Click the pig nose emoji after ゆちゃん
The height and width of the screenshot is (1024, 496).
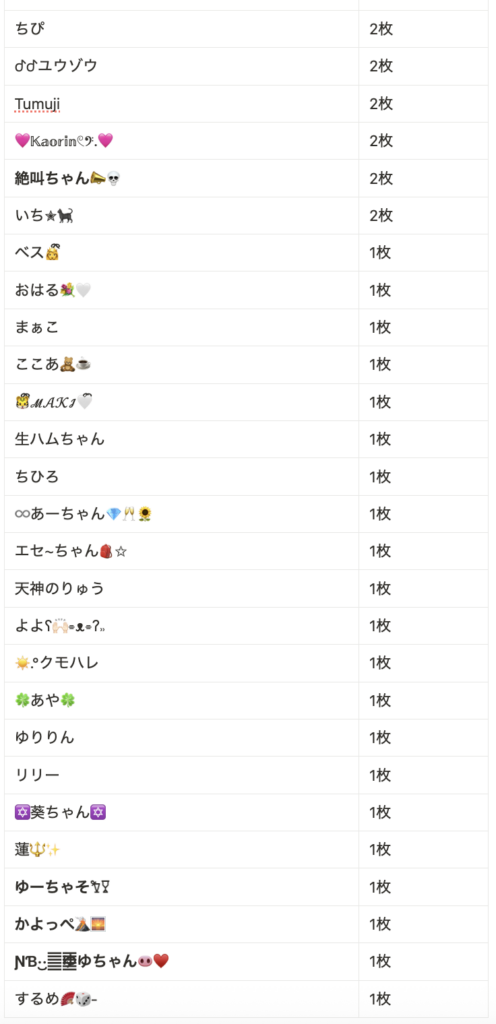pyautogui.click(x=145, y=961)
